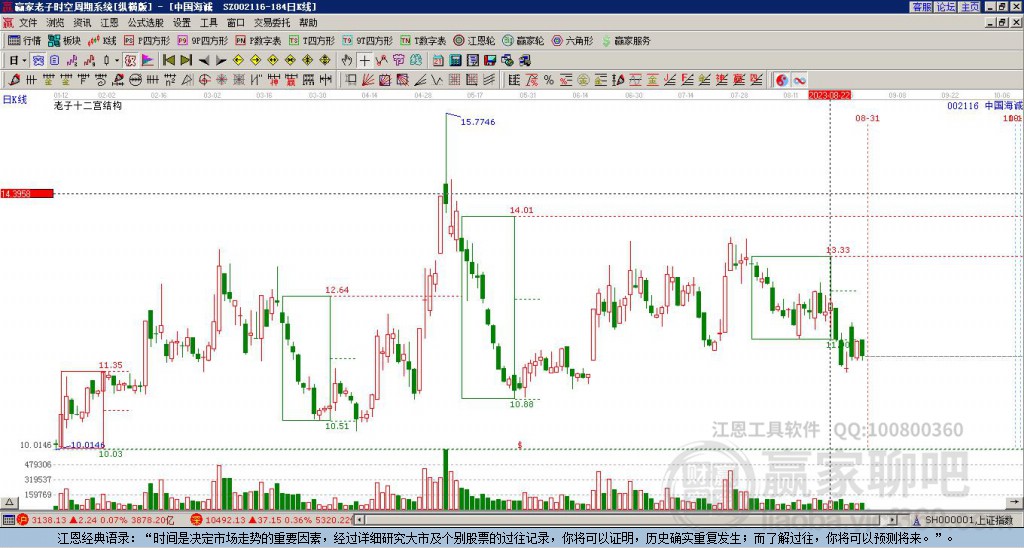
Task: Toggle the infinity symbol icon
Action: (799, 80)
